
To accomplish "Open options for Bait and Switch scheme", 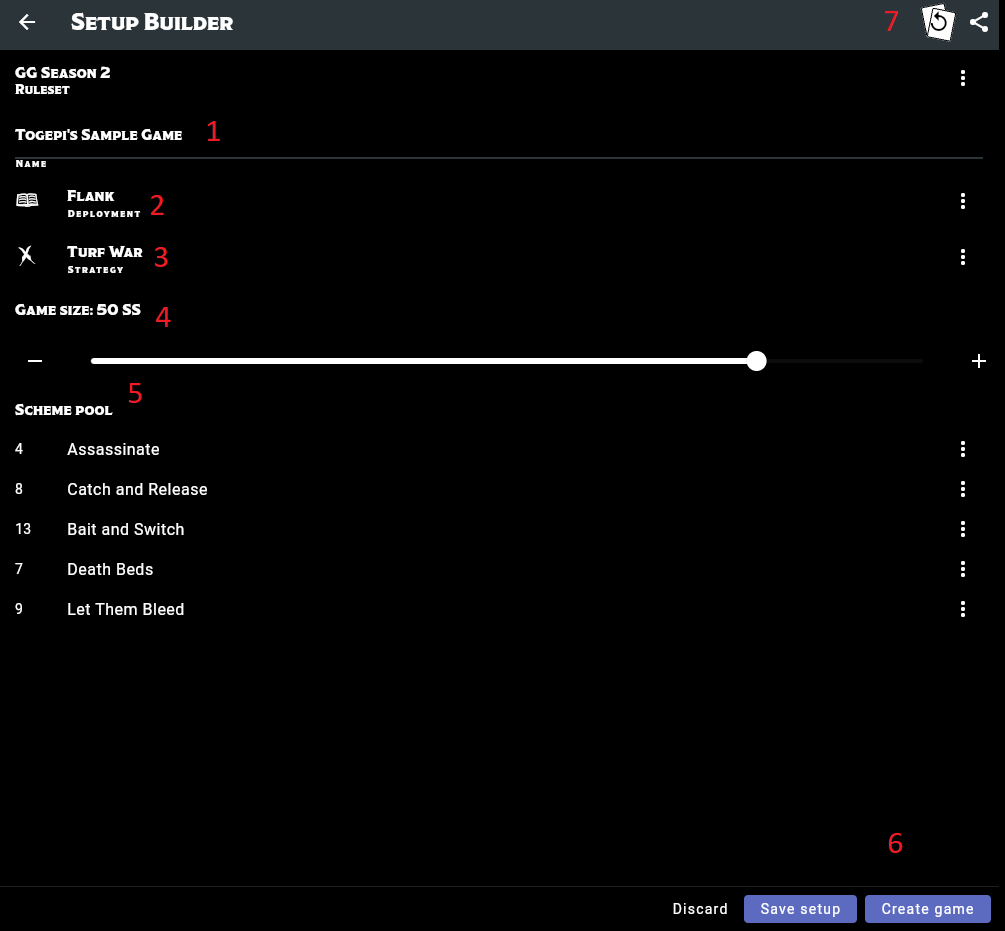I will click(962, 529).
